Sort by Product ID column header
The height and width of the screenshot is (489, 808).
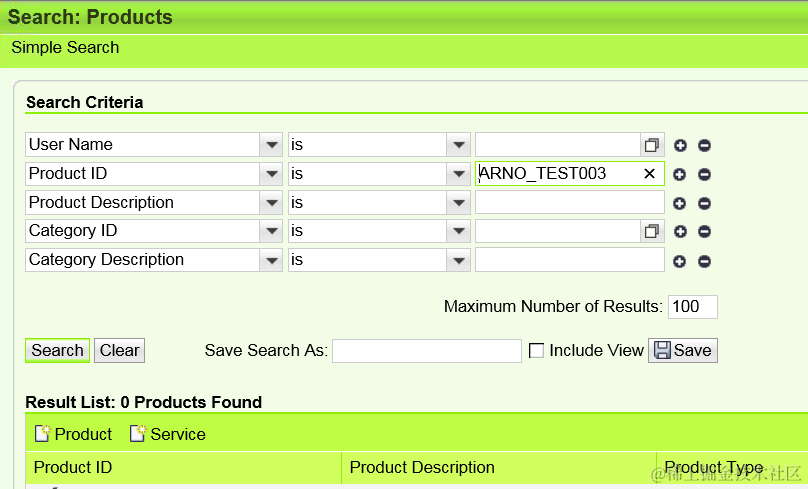(183, 467)
